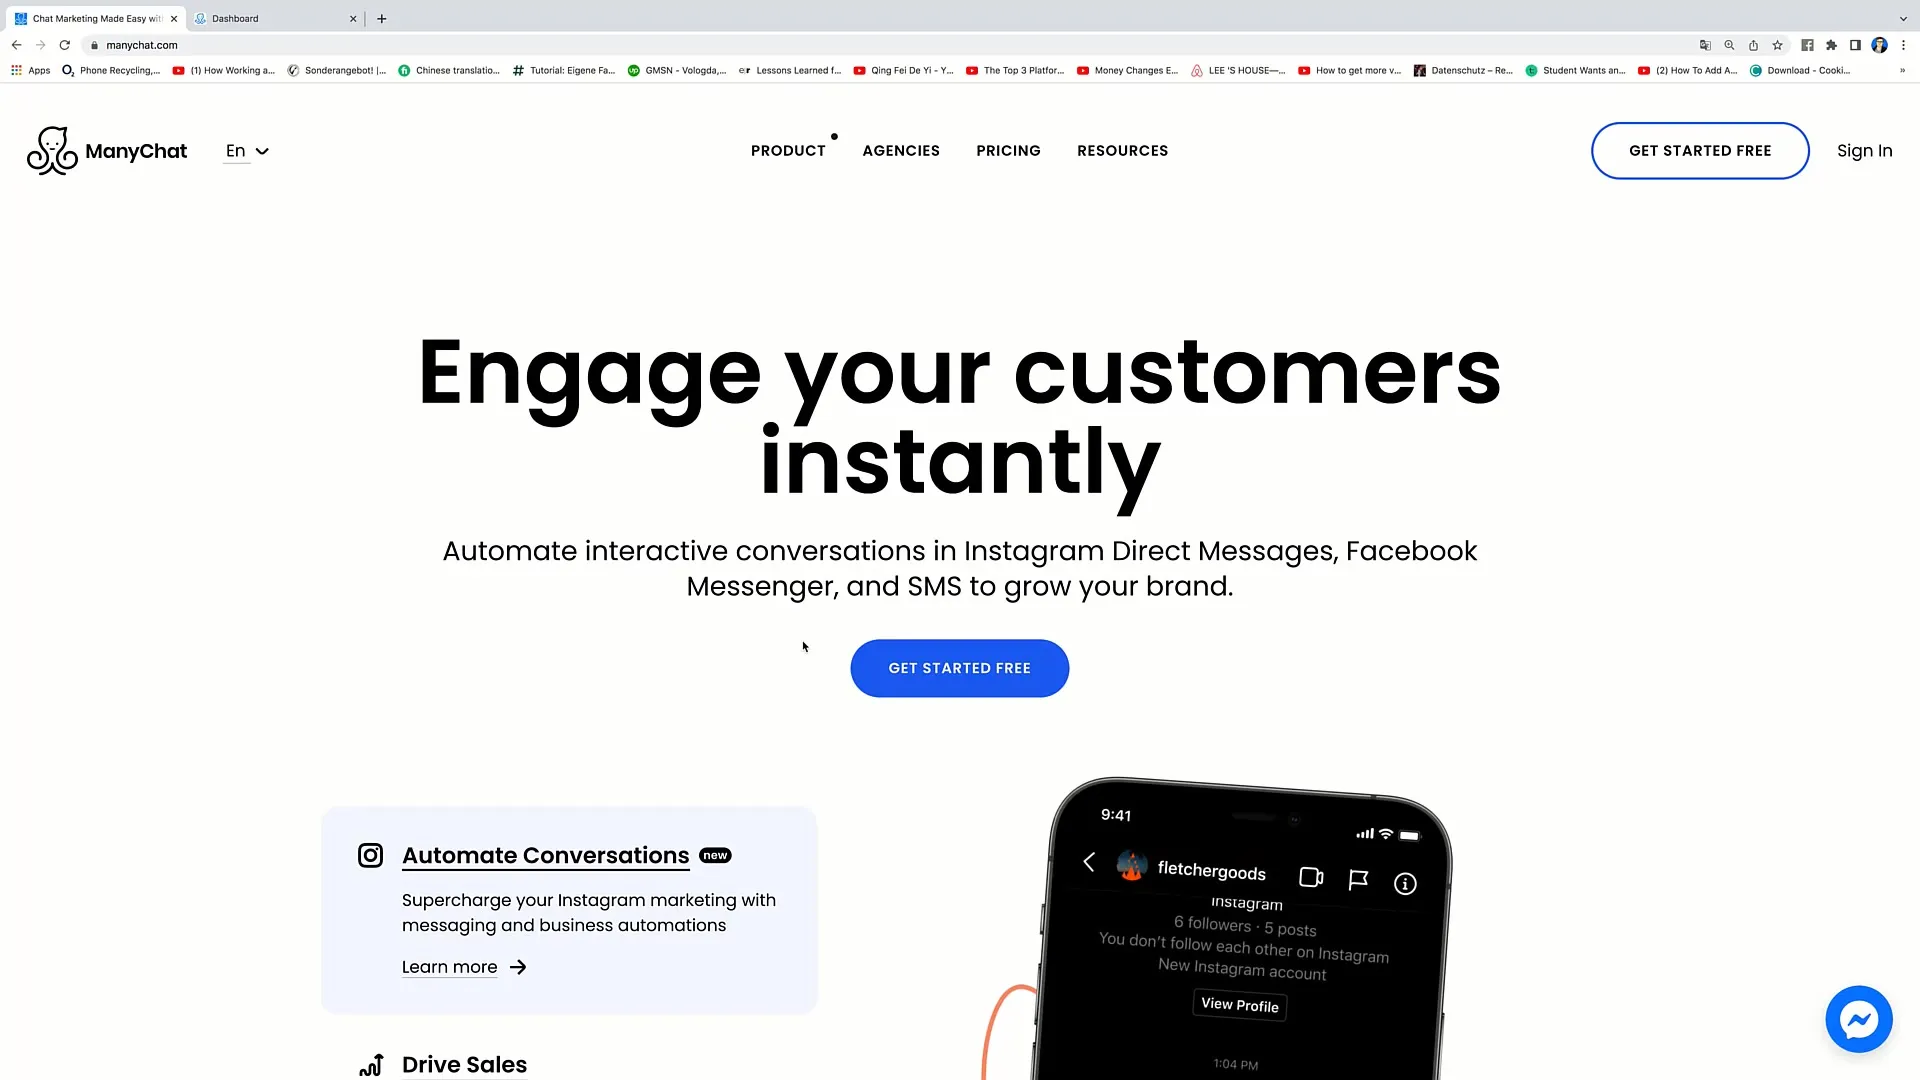Click GET STARTED FREE button
This screenshot has height=1080, width=1920.
pos(960,669)
